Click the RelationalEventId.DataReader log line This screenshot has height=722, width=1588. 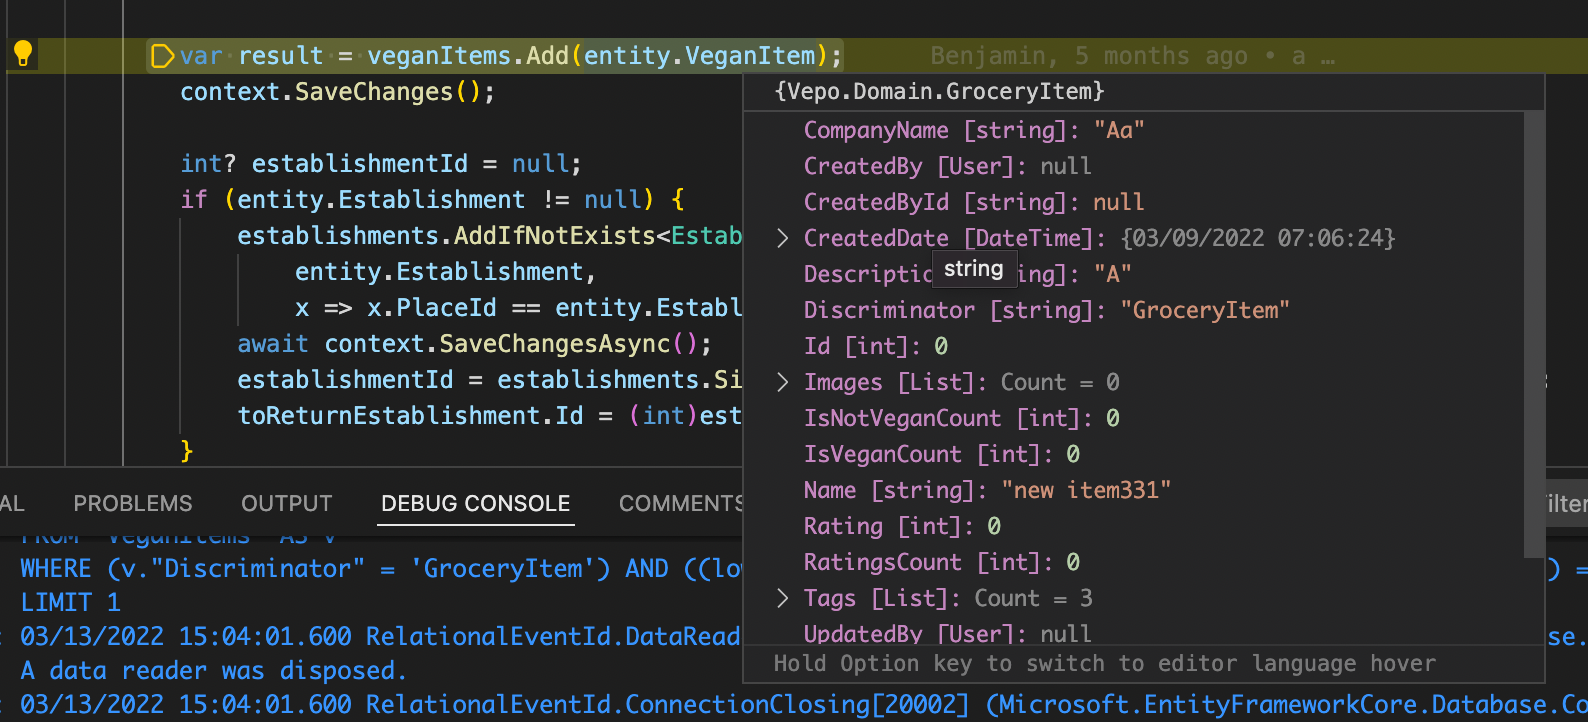[x=381, y=637]
